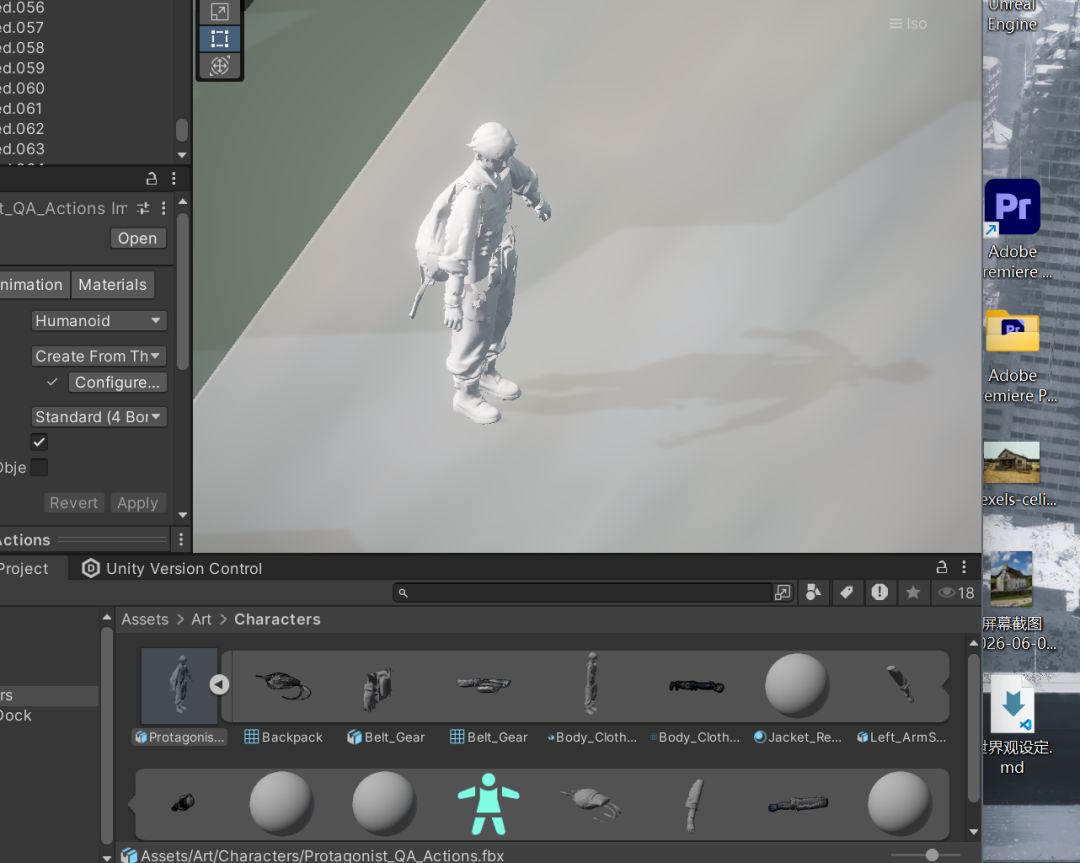
Task: Open the Humanoid animation type dropdown
Action: click(x=98, y=321)
